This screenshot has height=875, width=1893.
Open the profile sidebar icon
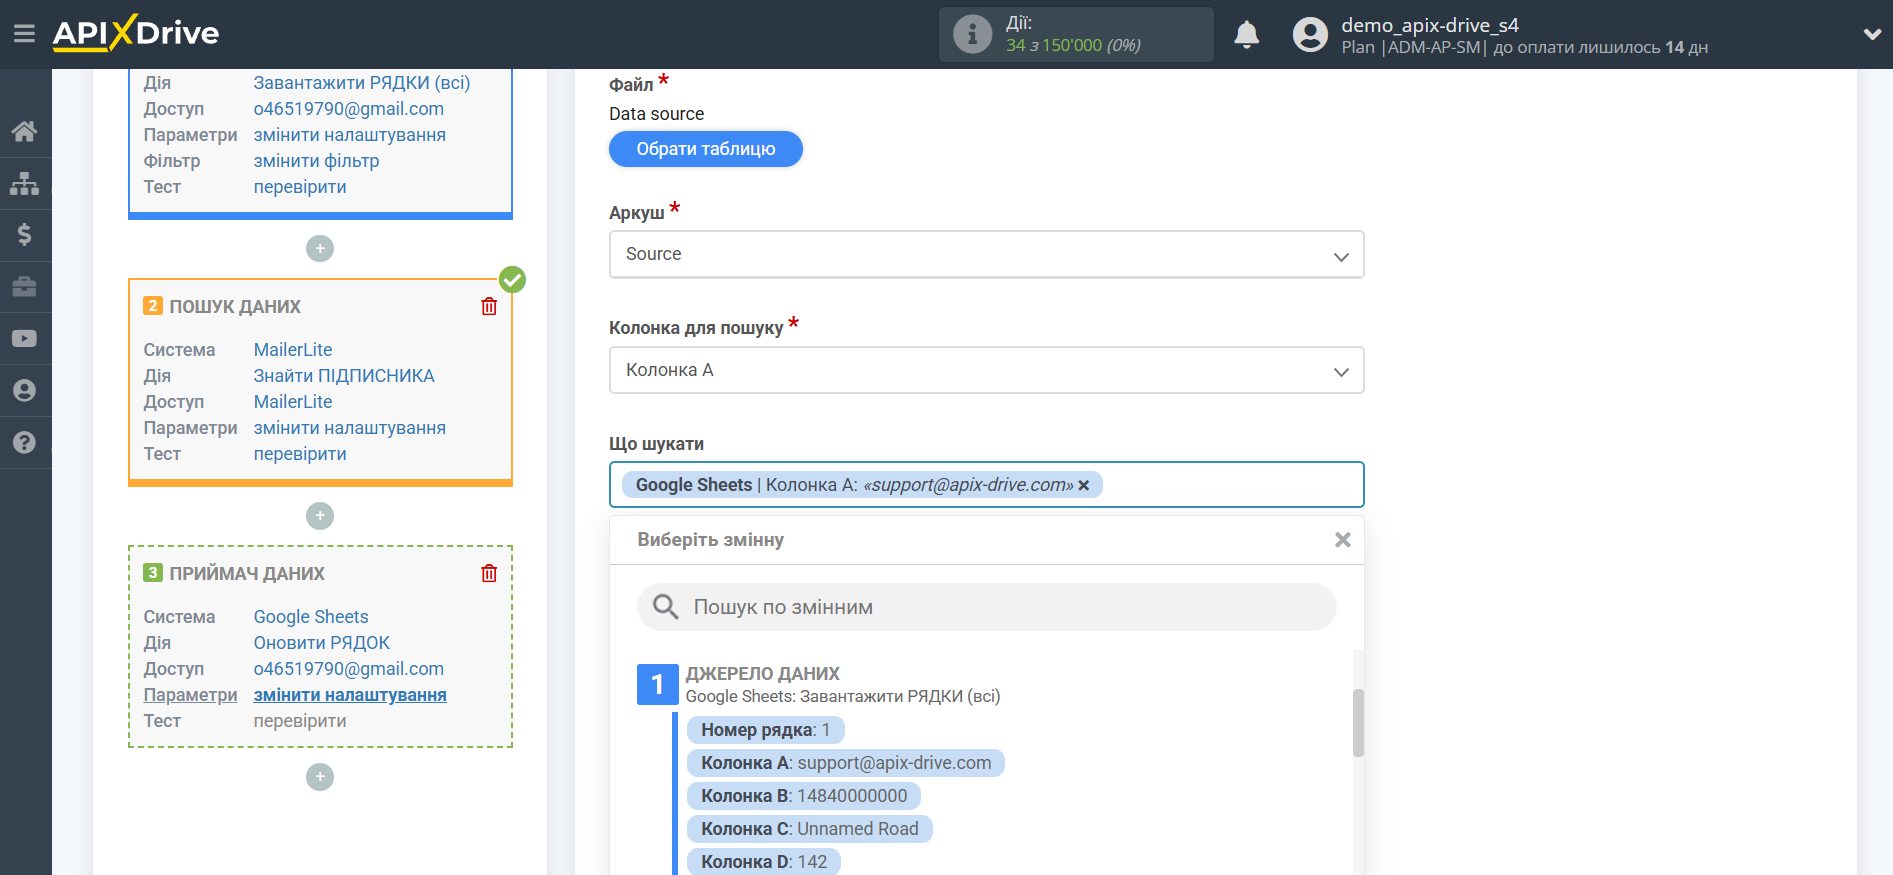click(25, 391)
